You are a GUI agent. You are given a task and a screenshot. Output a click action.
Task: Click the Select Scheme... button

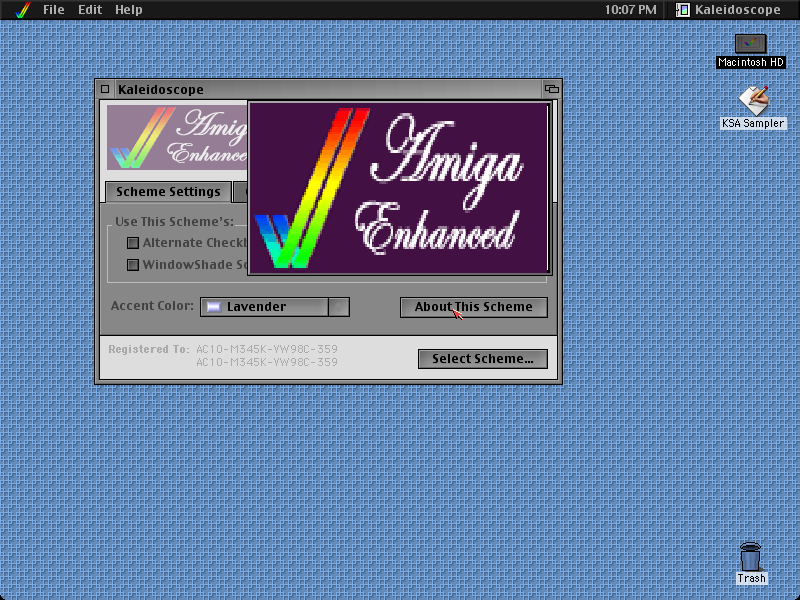coord(483,359)
